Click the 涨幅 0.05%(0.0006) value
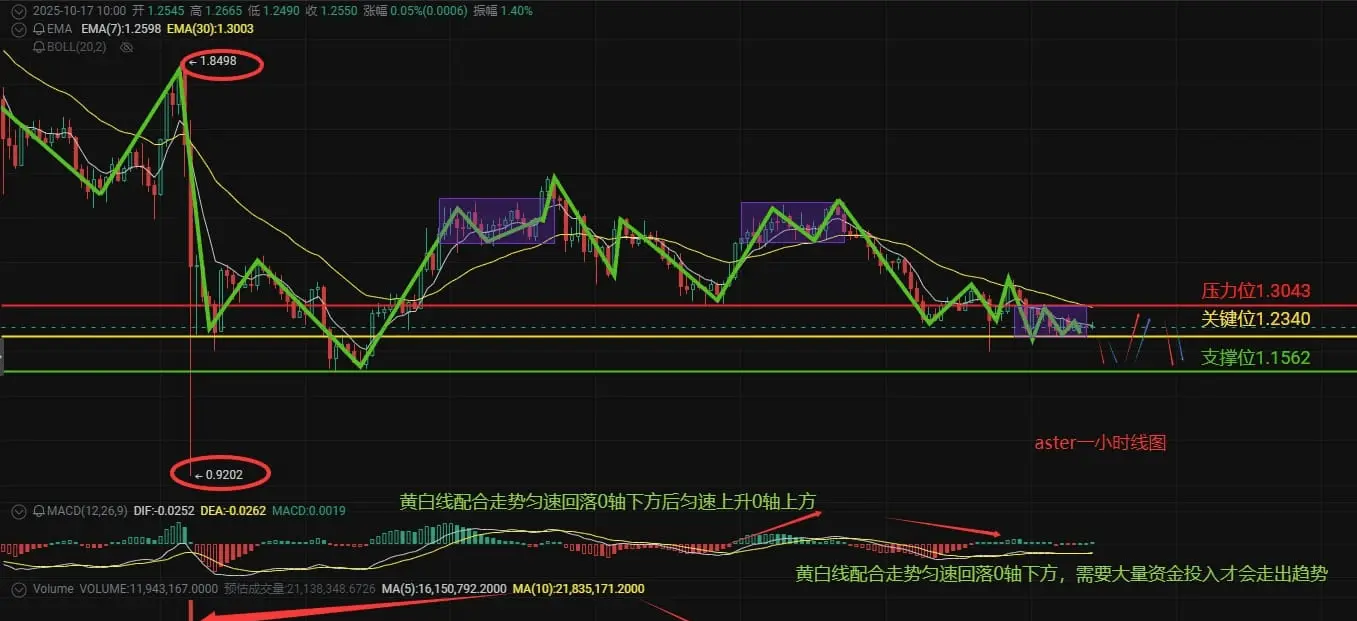The height and width of the screenshot is (621, 1357). coord(415,11)
